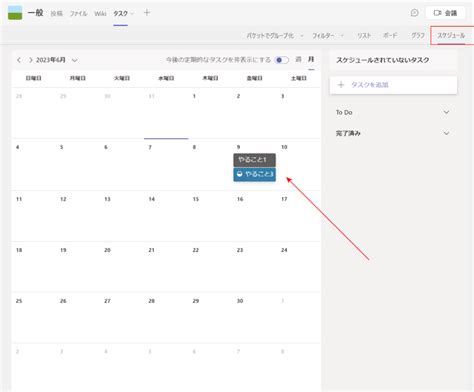The height and width of the screenshot is (392, 474).
Task: Select June 26 calendar cell
Action: point(78,318)
